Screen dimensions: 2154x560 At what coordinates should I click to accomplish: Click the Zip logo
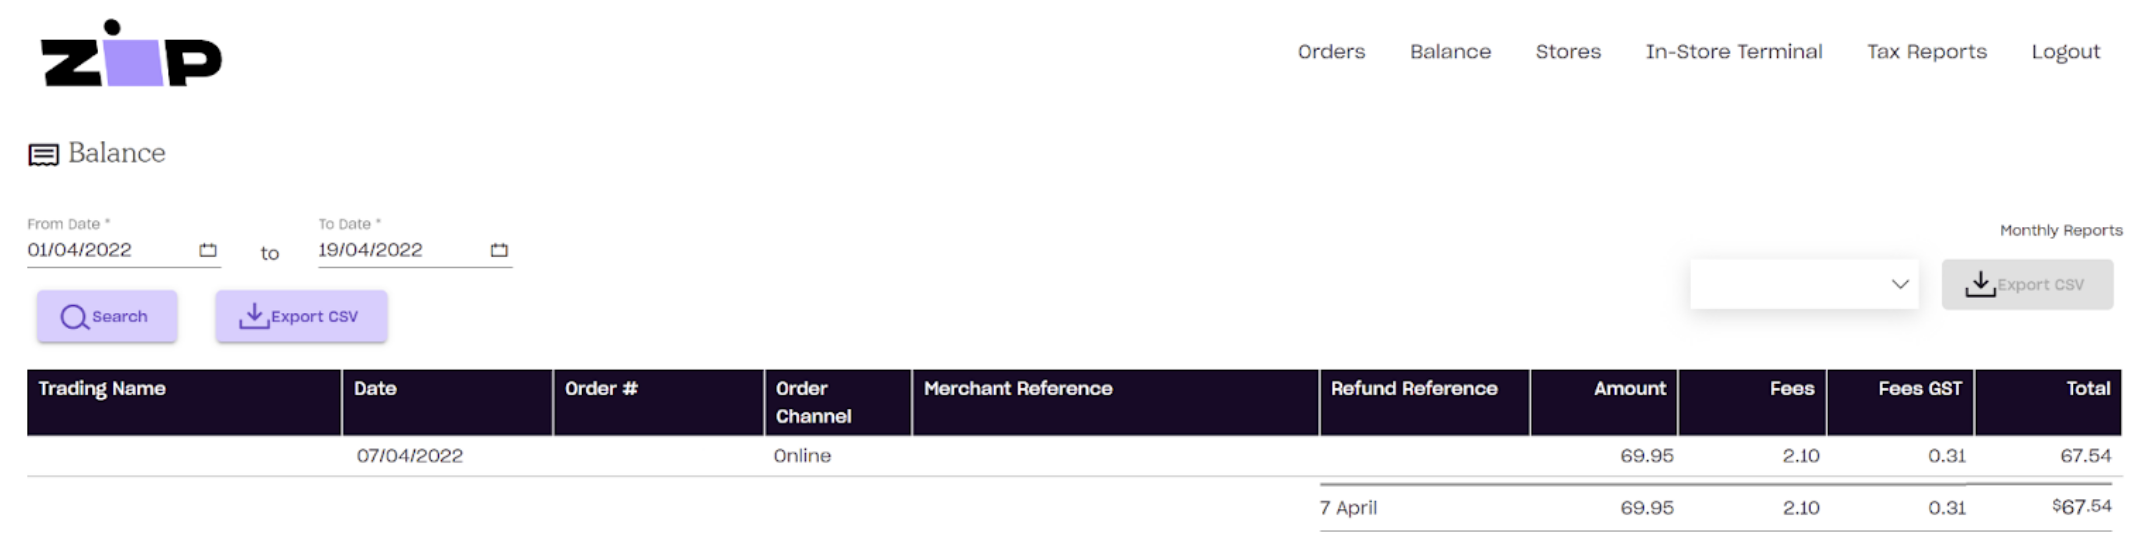click(x=131, y=54)
